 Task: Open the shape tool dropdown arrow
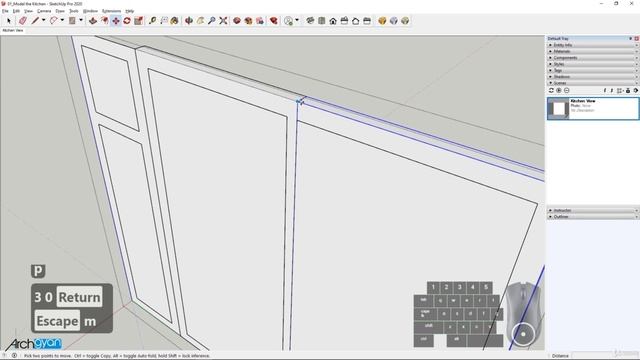tap(81, 20)
